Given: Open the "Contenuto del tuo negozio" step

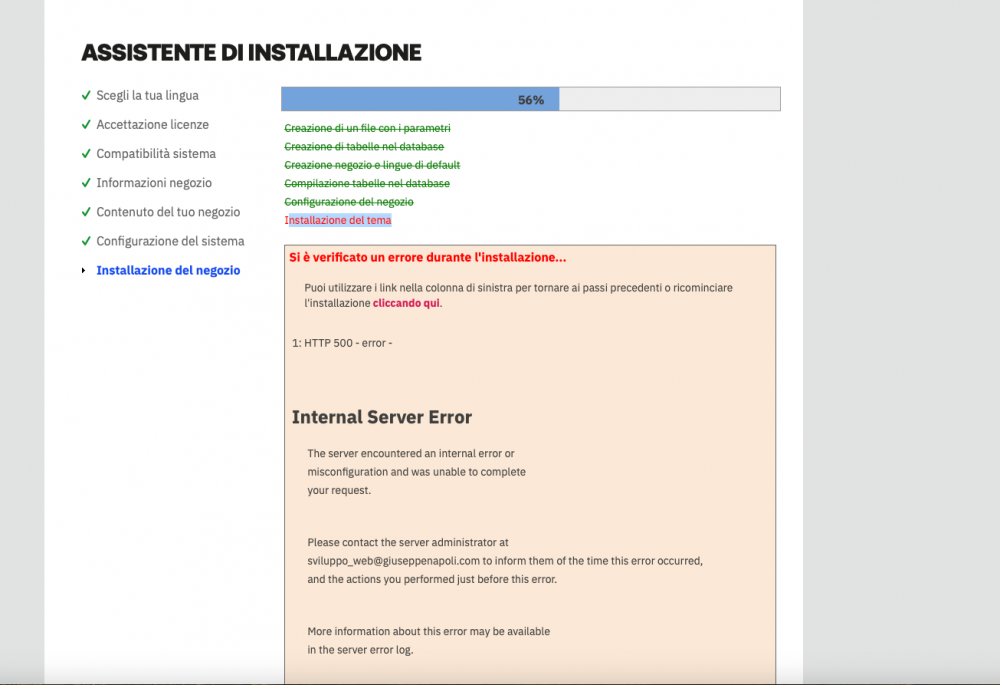Looking at the screenshot, I should pos(167,211).
